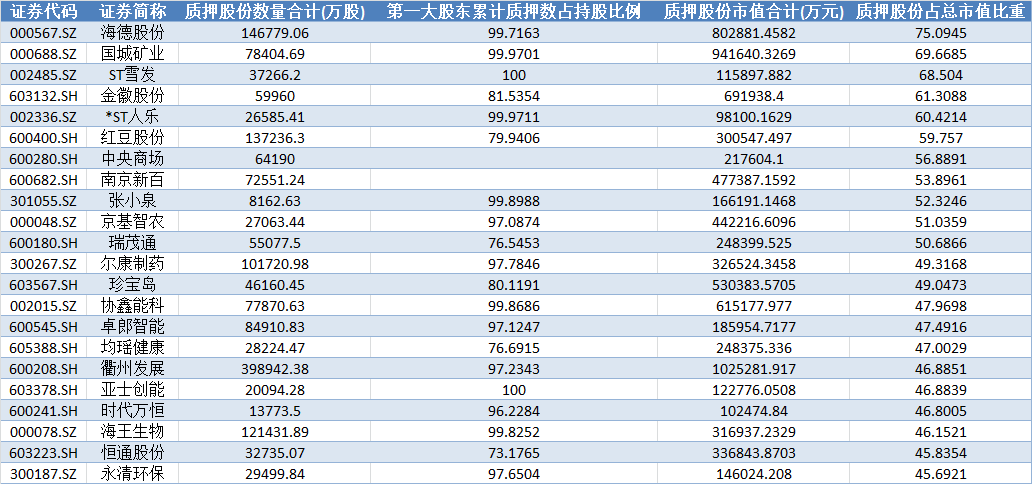Select value 442216.6096

coord(756,222)
